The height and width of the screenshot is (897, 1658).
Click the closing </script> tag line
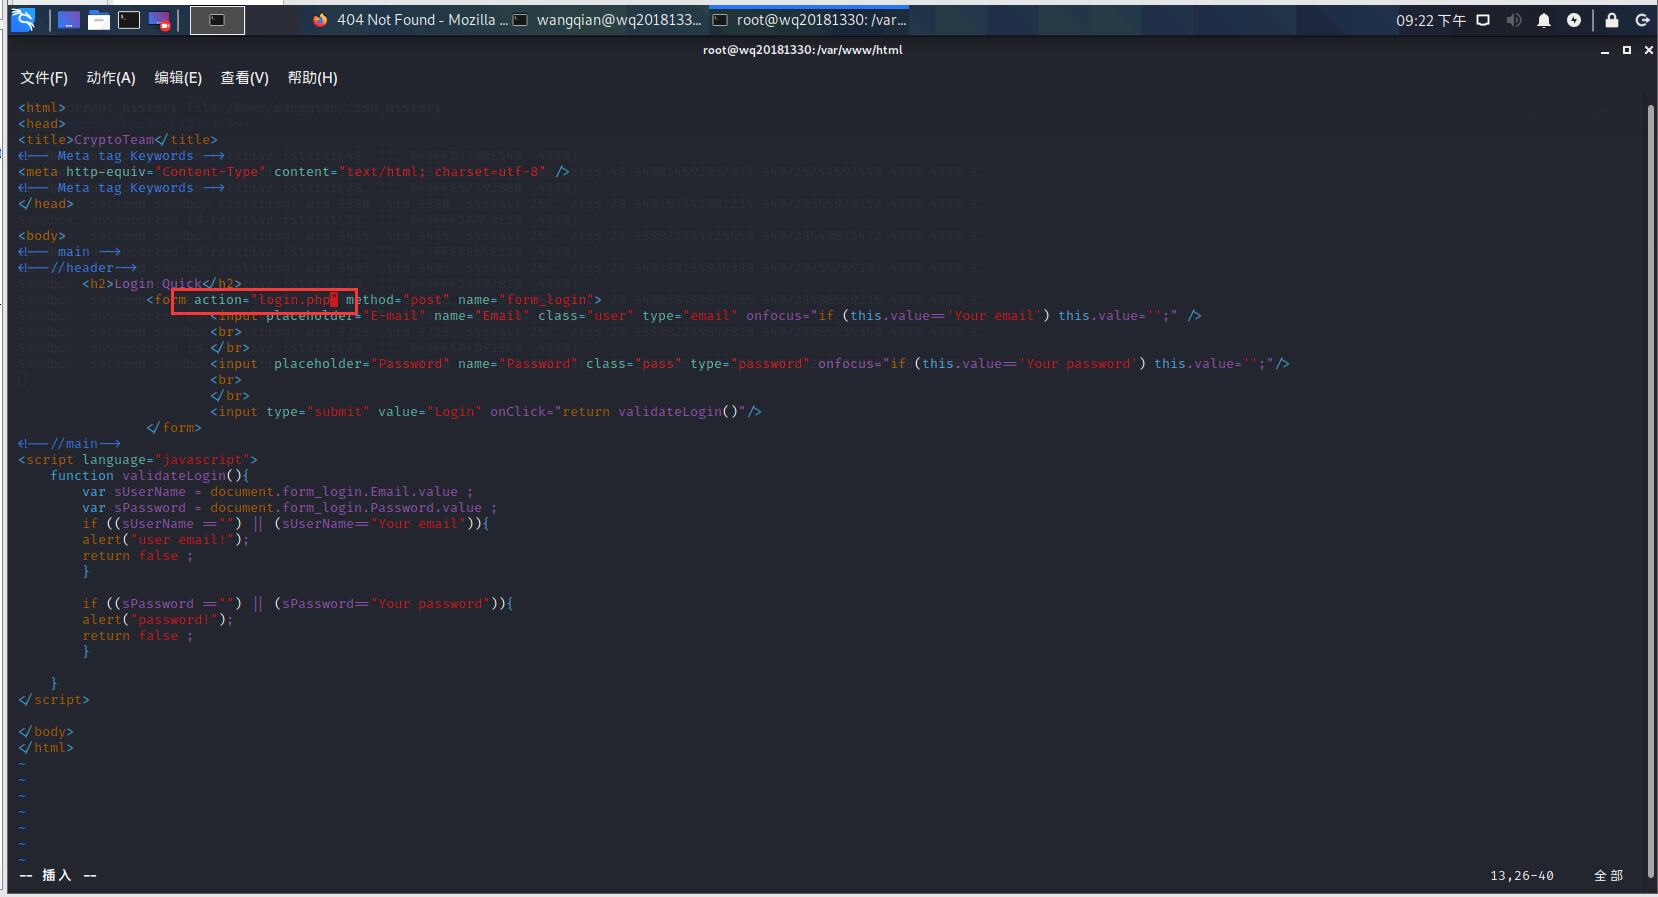[54, 700]
